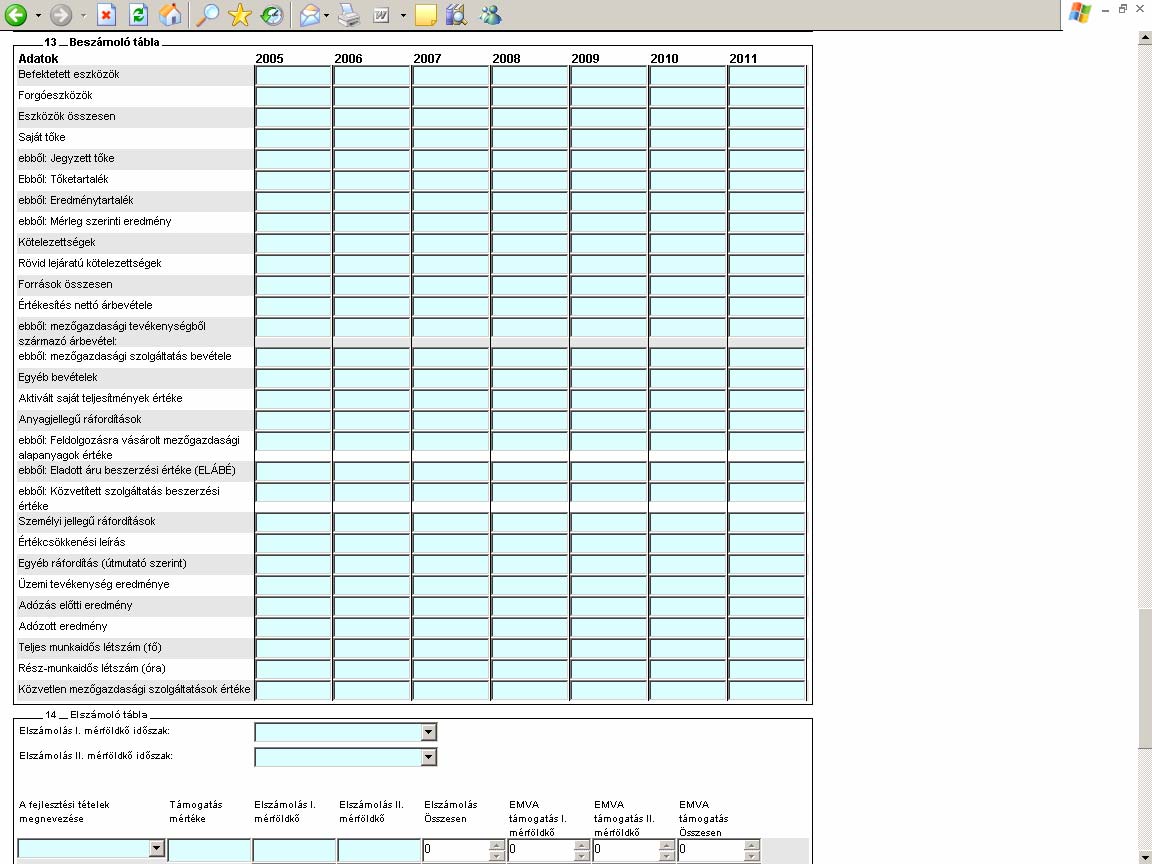
Task: Click Ebből: Tőketartalék 2010 field
Action: point(688,180)
